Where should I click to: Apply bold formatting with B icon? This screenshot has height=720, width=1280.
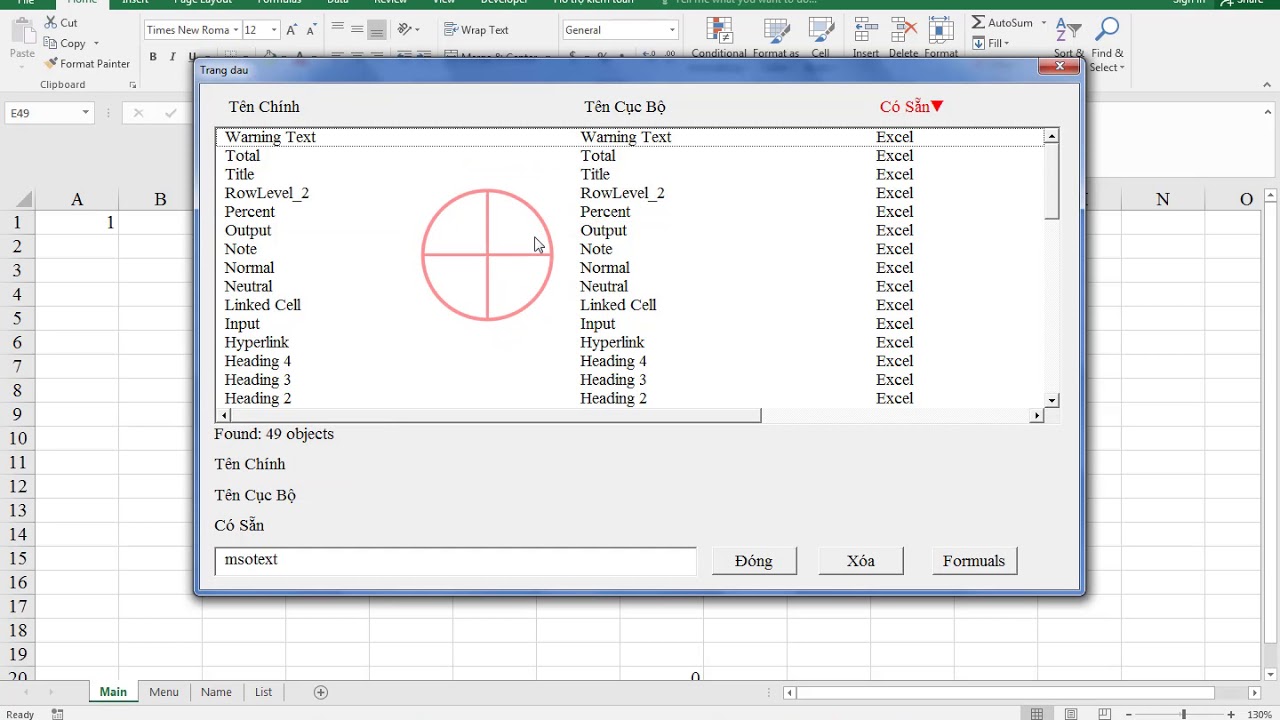(153, 57)
